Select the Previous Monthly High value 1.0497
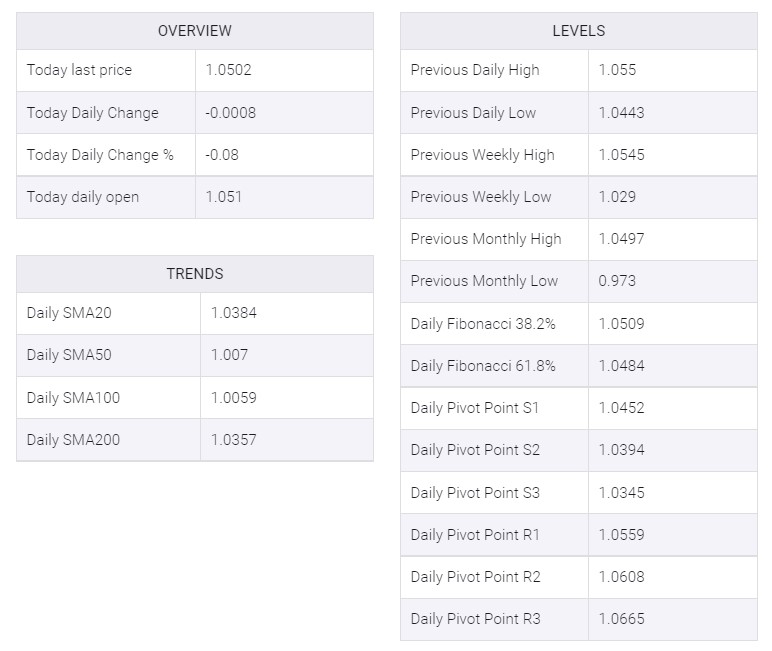Viewport: 772px width, 651px height. [x=621, y=239]
